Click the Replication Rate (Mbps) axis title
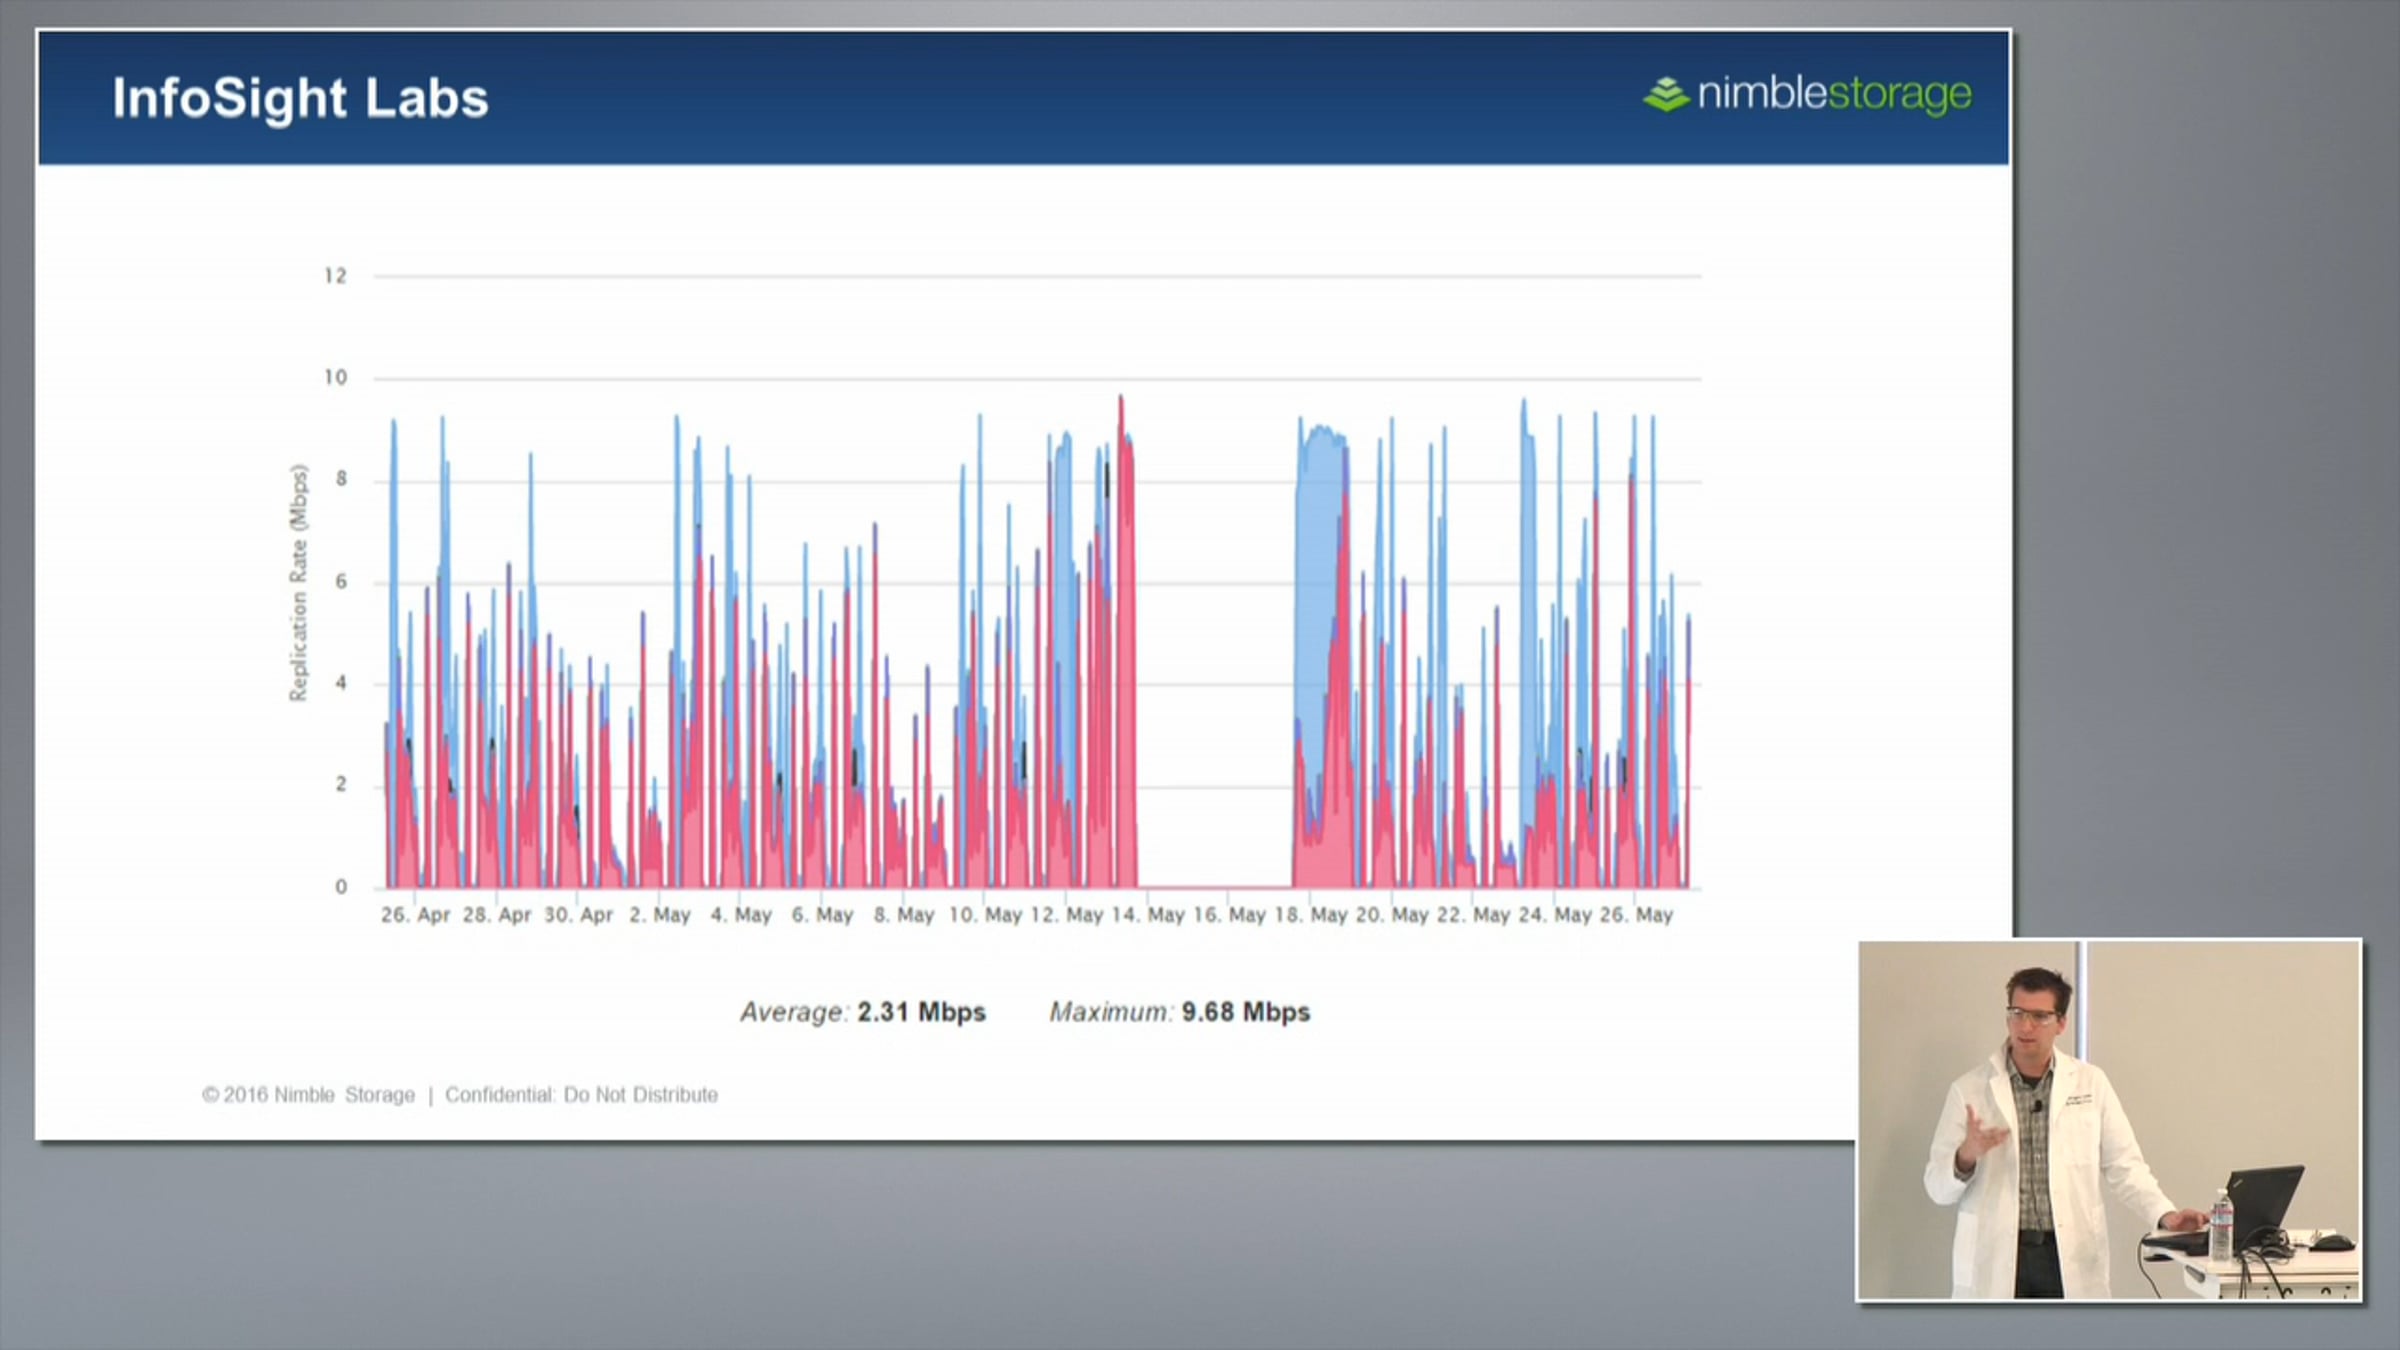The height and width of the screenshot is (1350, 2400). click(298, 583)
